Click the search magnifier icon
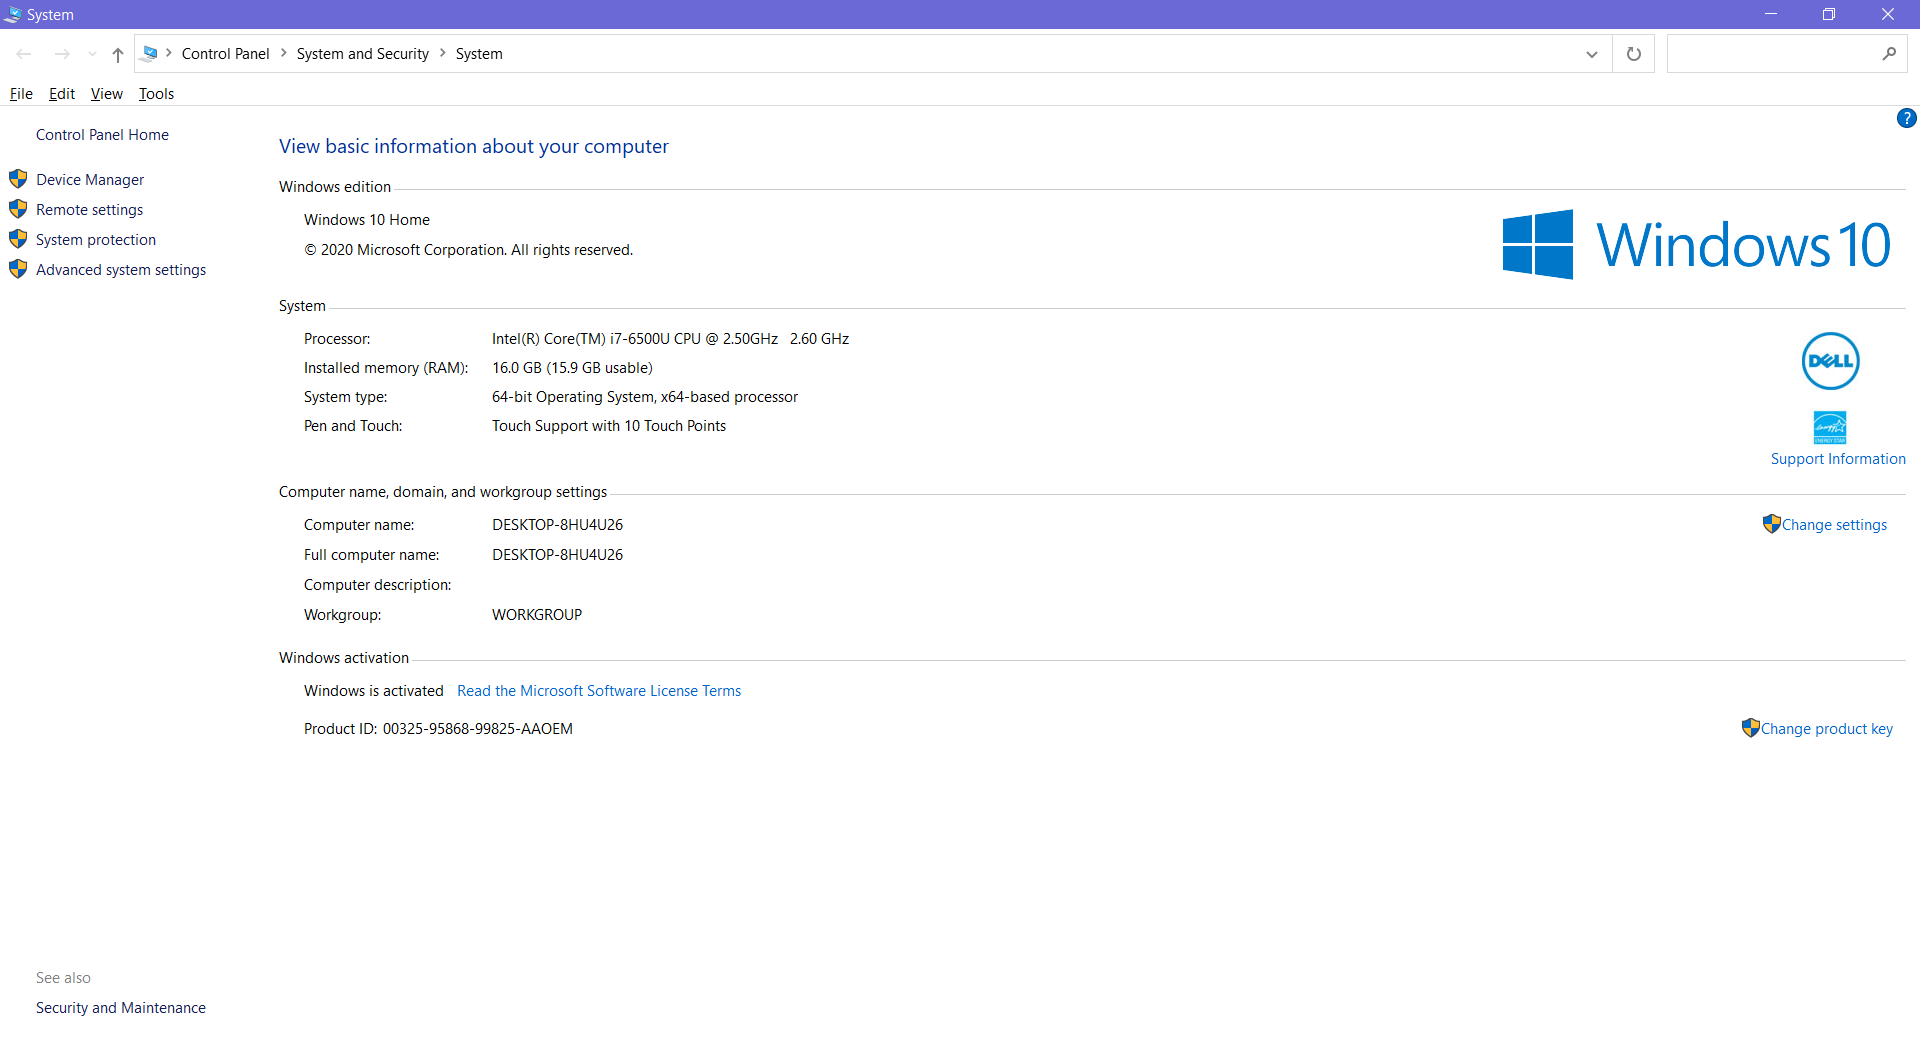 1889,54
